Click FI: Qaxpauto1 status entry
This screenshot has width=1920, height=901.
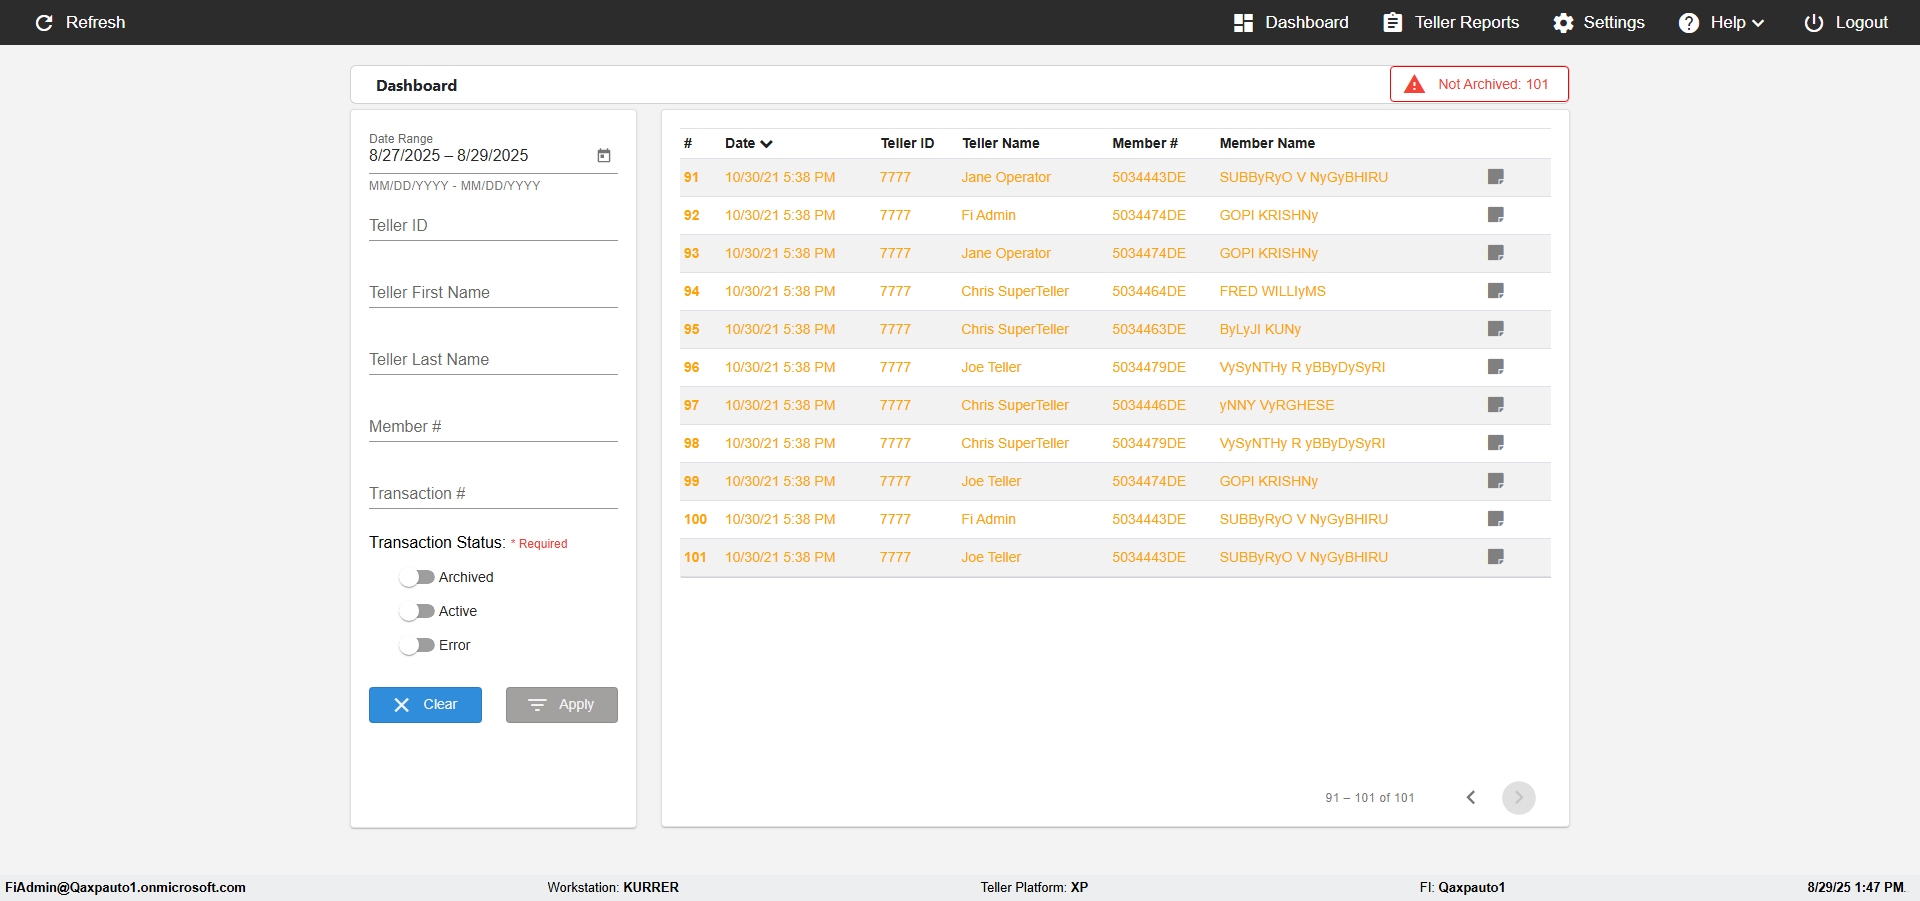[1462, 887]
